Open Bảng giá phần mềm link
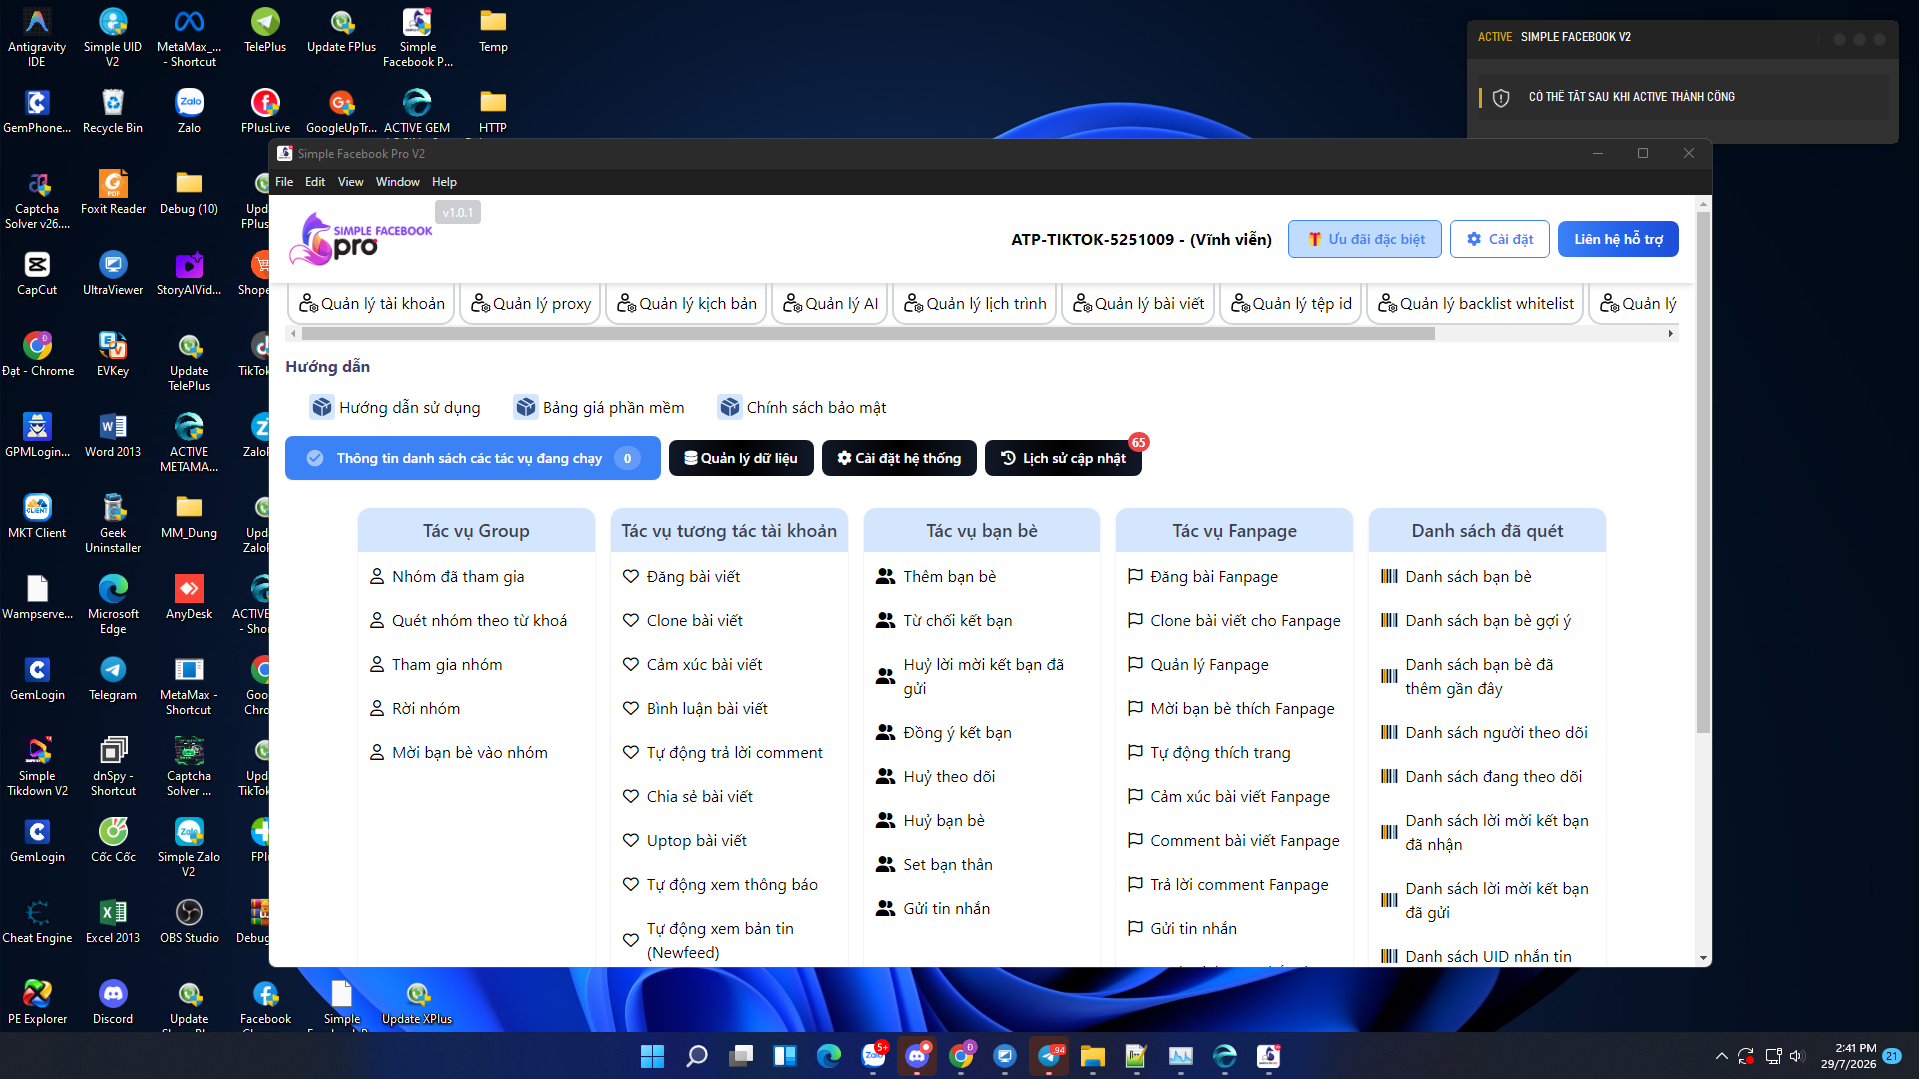The height and width of the screenshot is (1079, 1919). coord(599,407)
